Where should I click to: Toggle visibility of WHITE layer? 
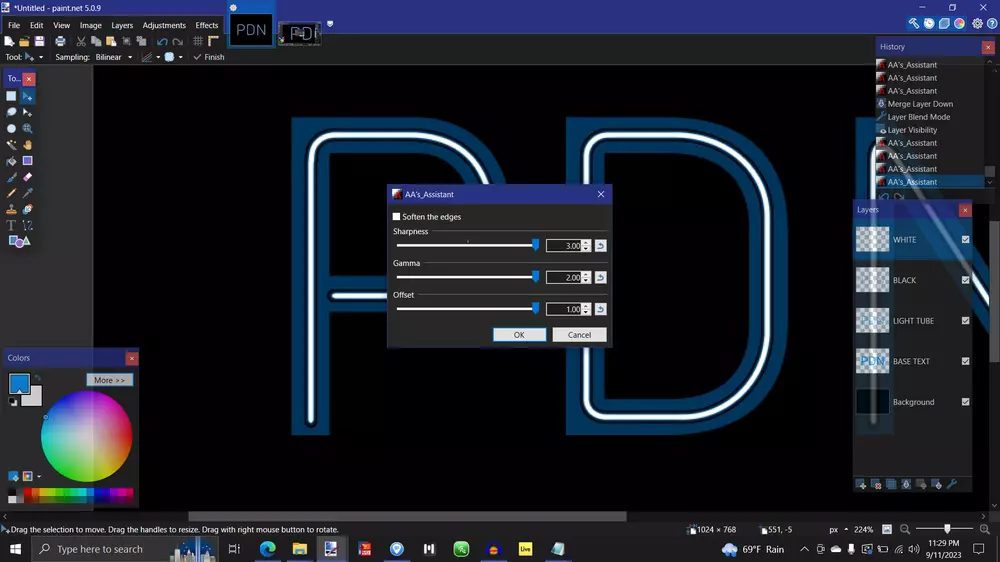click(966, 240)
